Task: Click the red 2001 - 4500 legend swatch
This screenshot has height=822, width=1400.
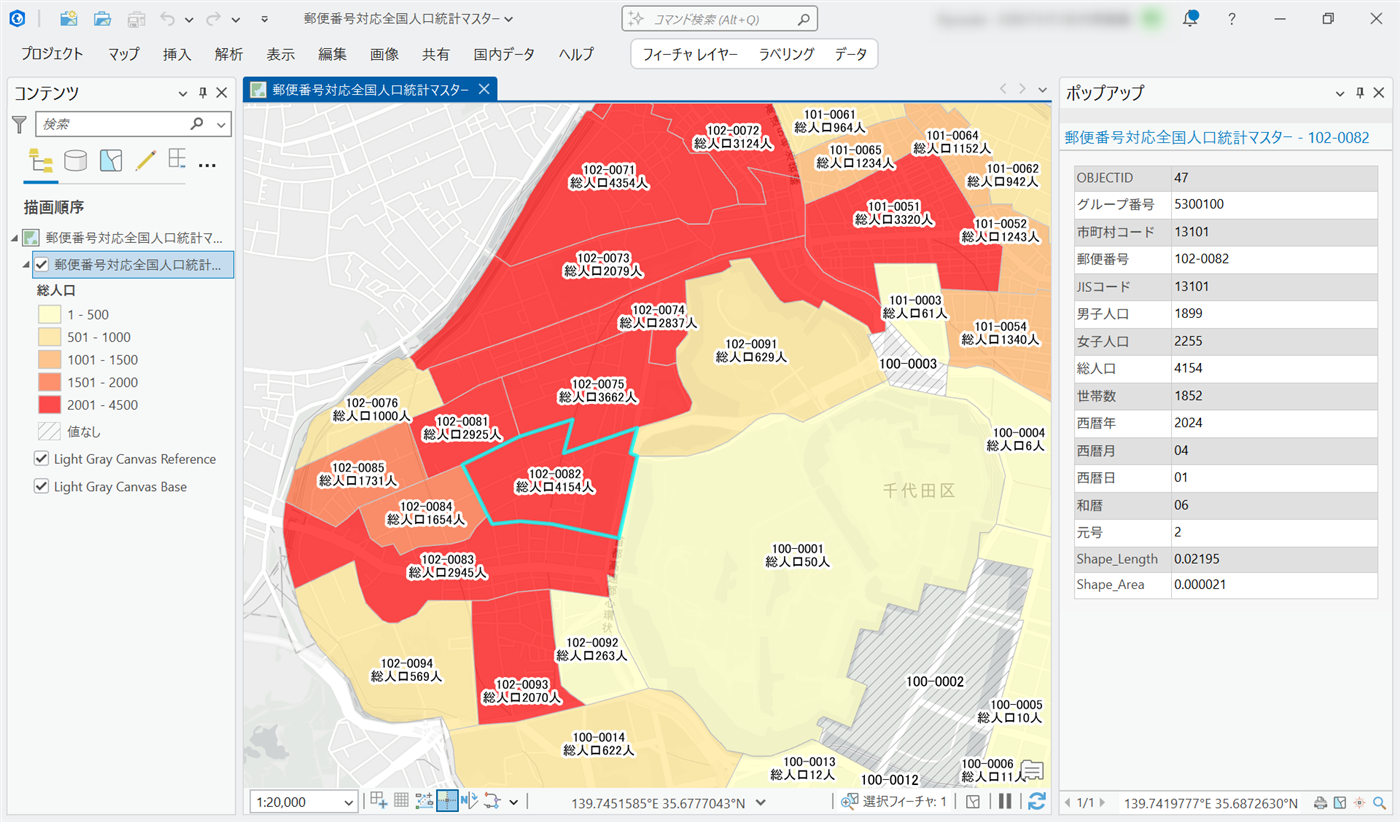Action: (49, 405)
